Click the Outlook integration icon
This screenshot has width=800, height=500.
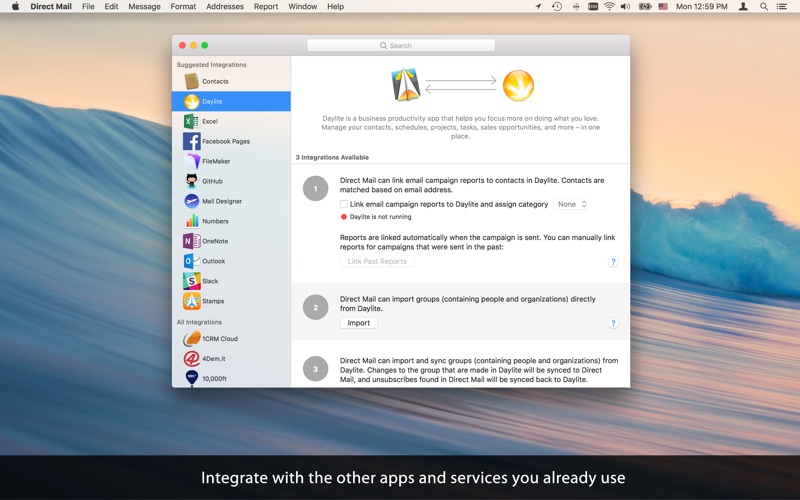coord(191,261)
